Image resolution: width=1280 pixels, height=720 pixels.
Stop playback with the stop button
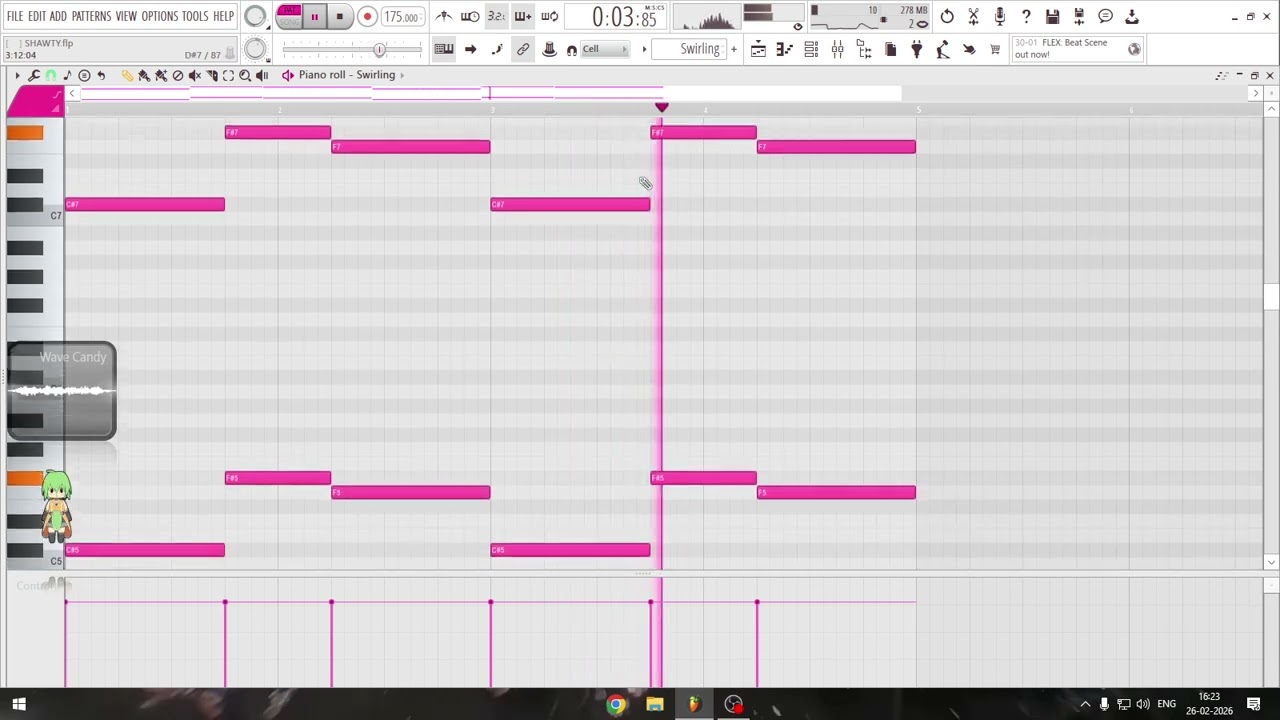[339, 16]
